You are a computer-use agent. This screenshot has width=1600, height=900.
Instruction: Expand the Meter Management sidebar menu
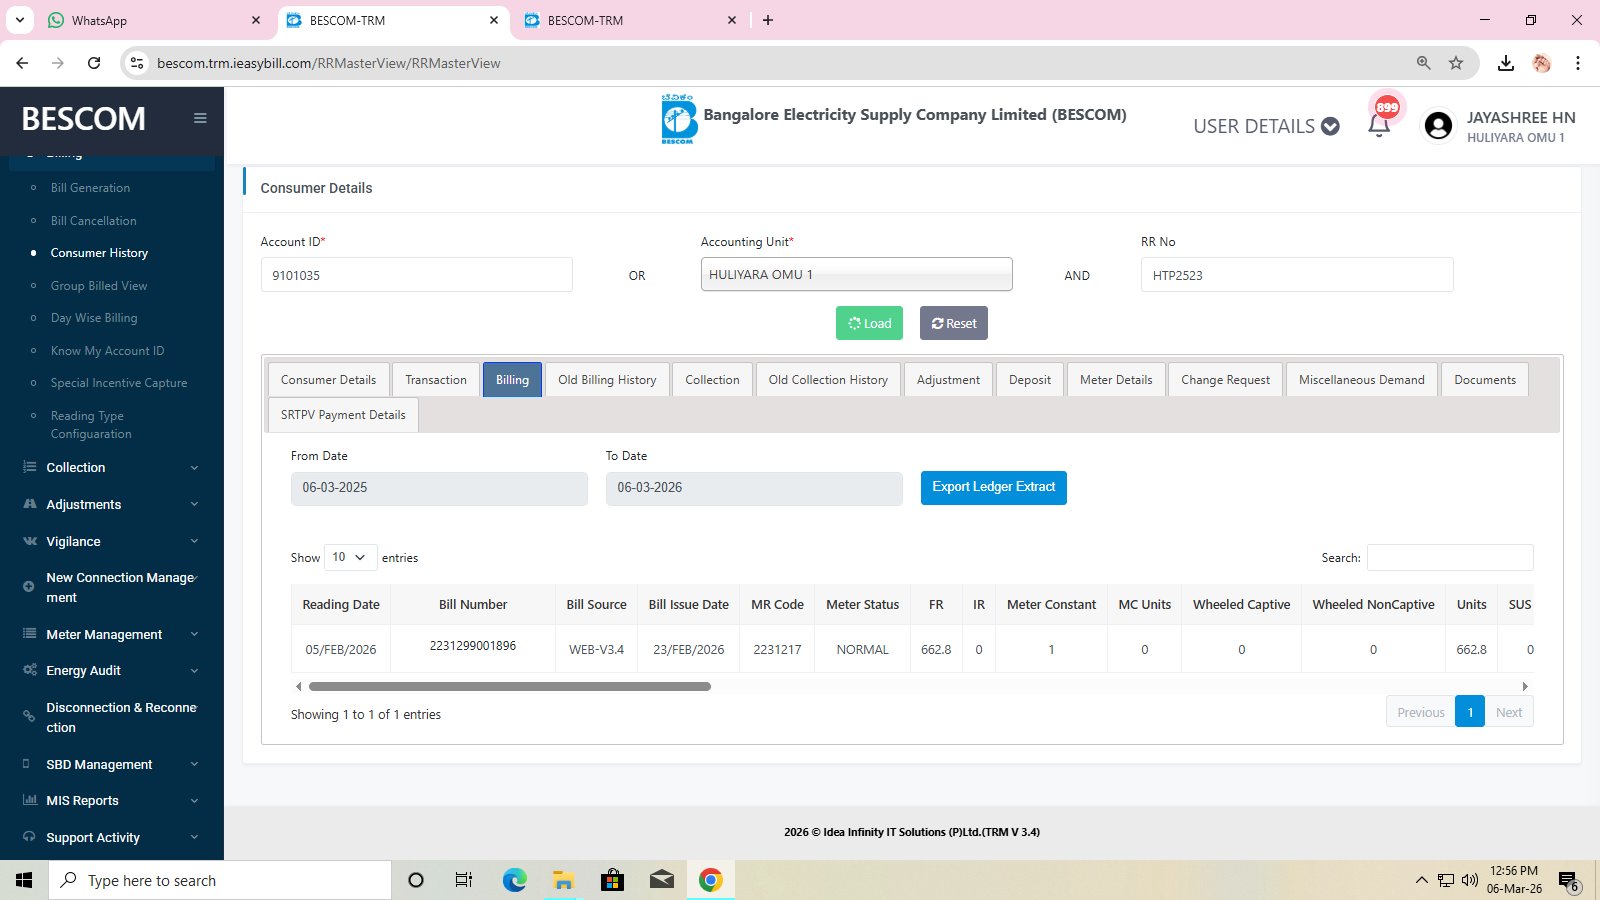click(112, 634)
